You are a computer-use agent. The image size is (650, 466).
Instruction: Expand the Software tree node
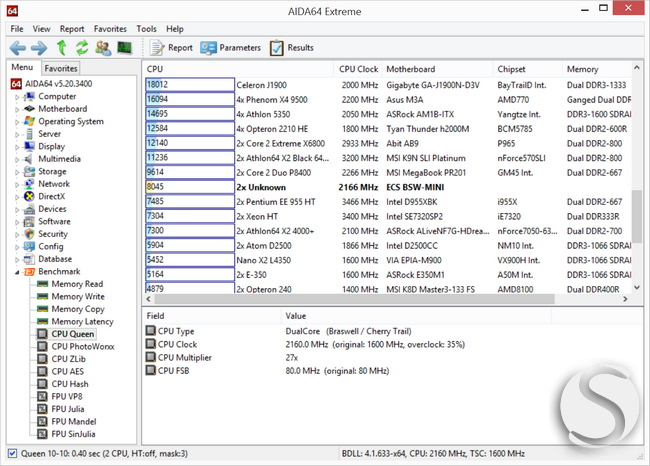(17, 222)
